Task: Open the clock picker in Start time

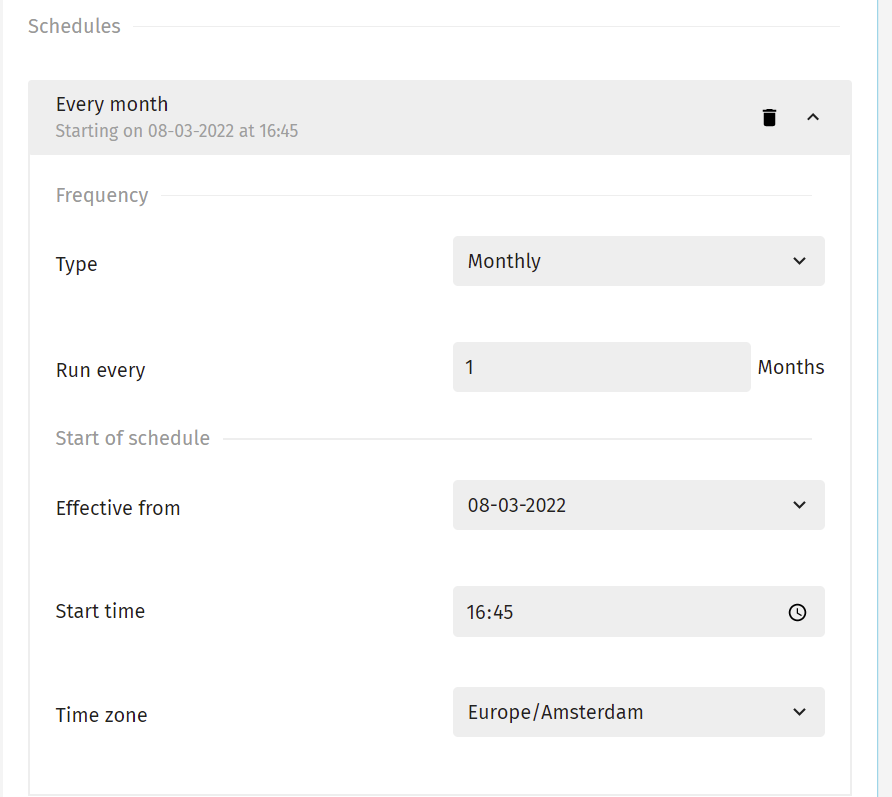Action: click(x=797, y=612)
